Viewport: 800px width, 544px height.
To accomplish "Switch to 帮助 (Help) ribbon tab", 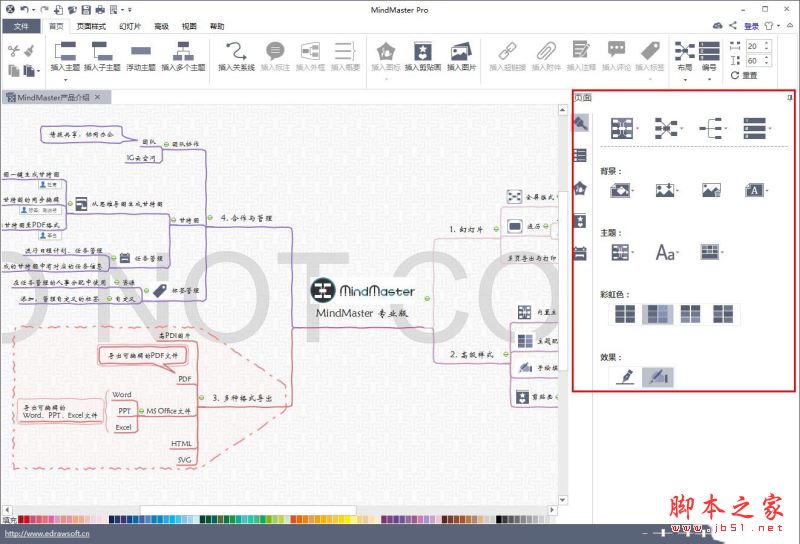I will click(x=217, y=26).
